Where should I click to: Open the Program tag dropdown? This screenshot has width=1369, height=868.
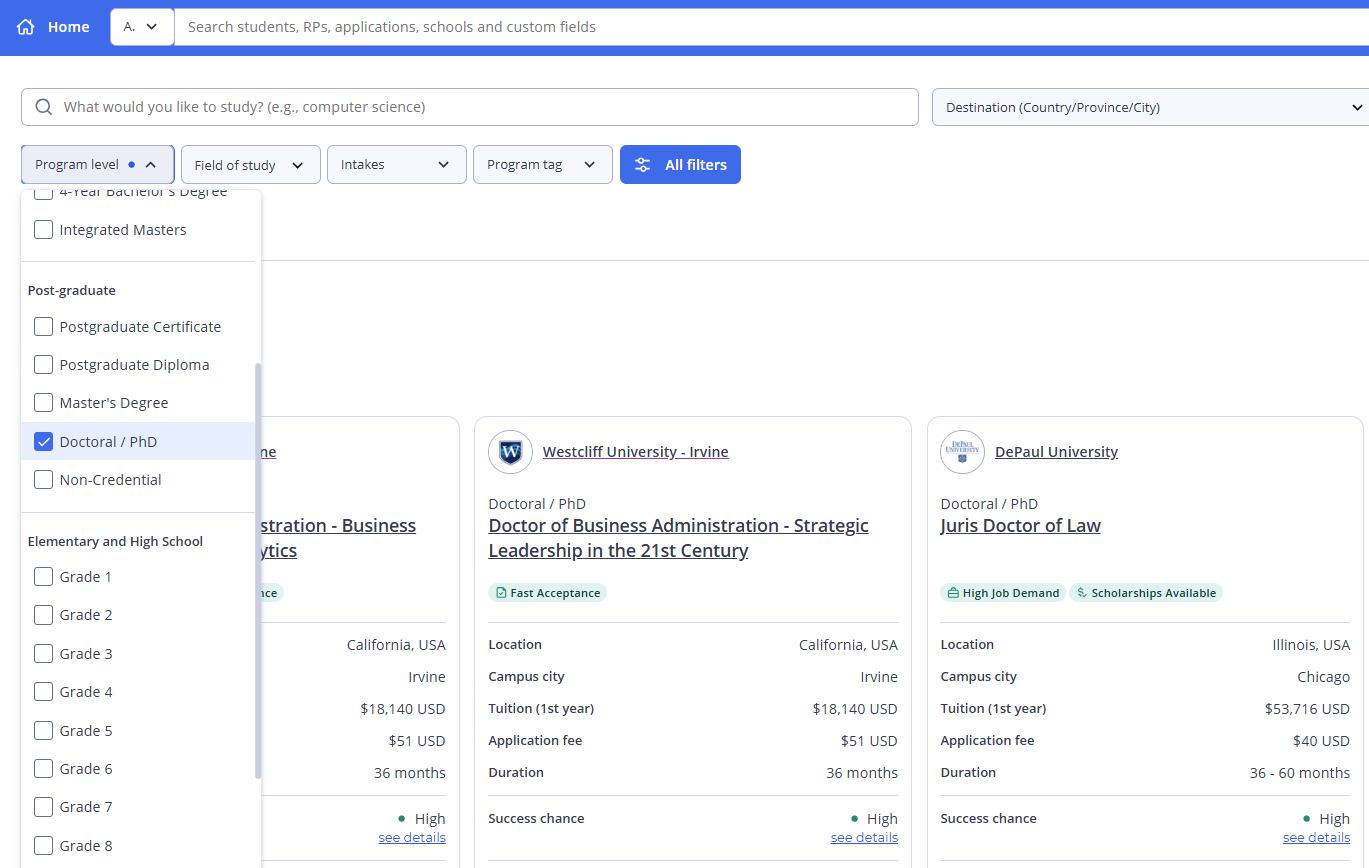coord(542,165)
